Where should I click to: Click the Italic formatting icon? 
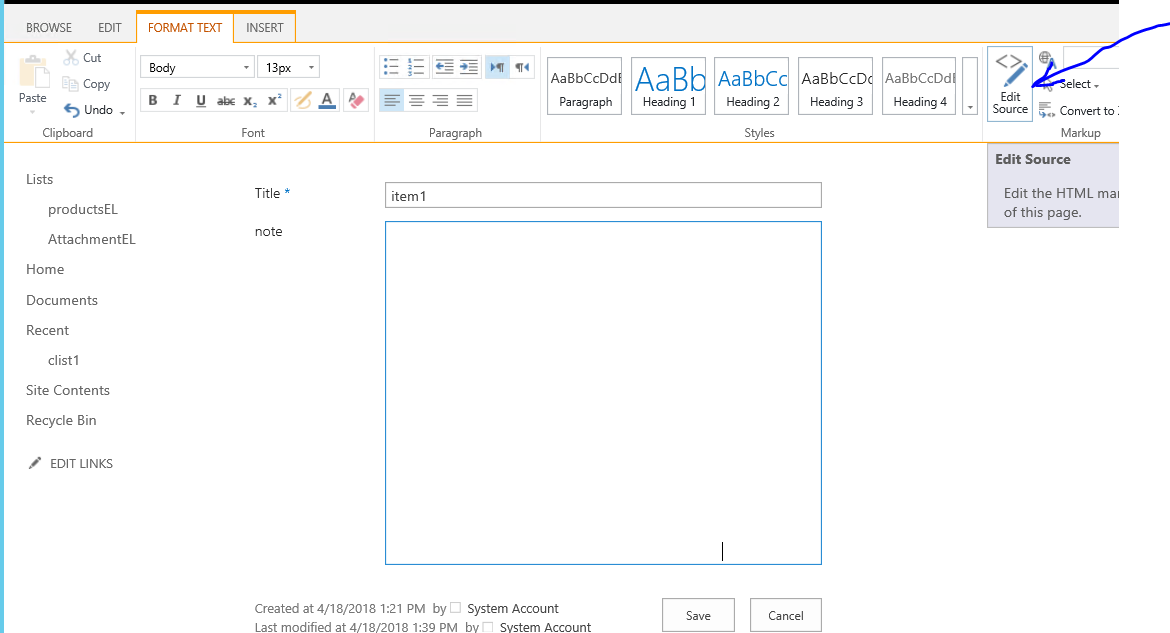pos(176,100)
